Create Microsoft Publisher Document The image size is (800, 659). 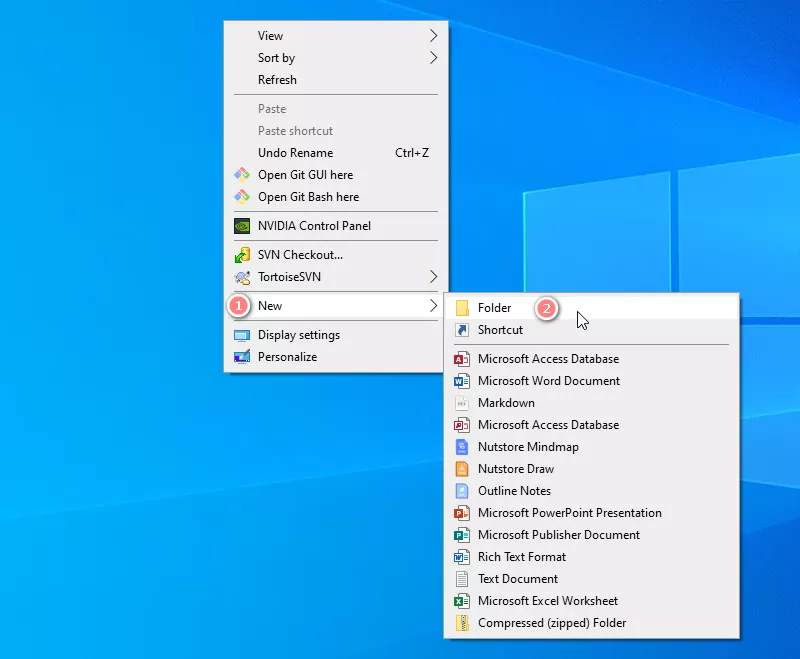click(x=591, y=535)
